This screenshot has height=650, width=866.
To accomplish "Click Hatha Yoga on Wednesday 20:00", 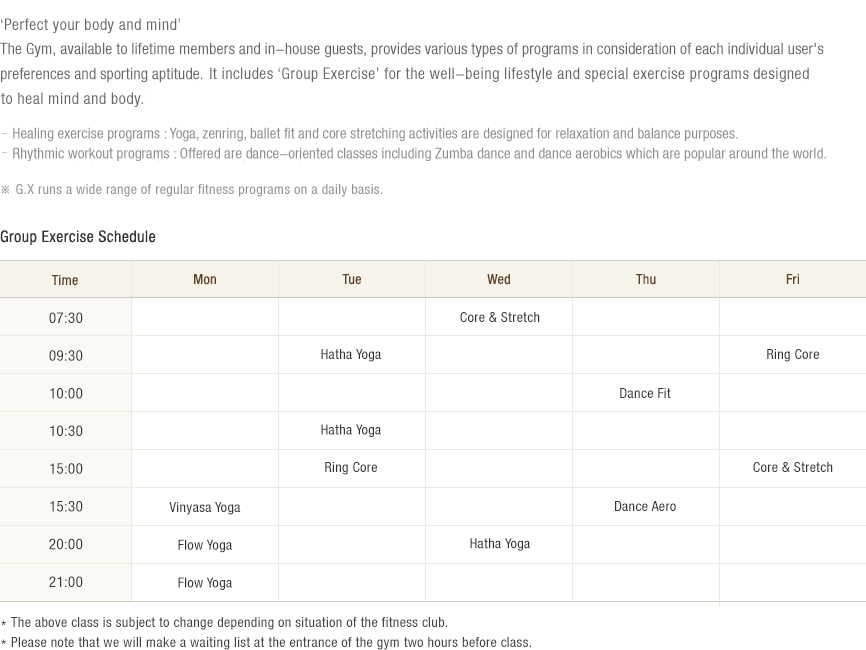I will pyautogui.click(x=500, y=544).
